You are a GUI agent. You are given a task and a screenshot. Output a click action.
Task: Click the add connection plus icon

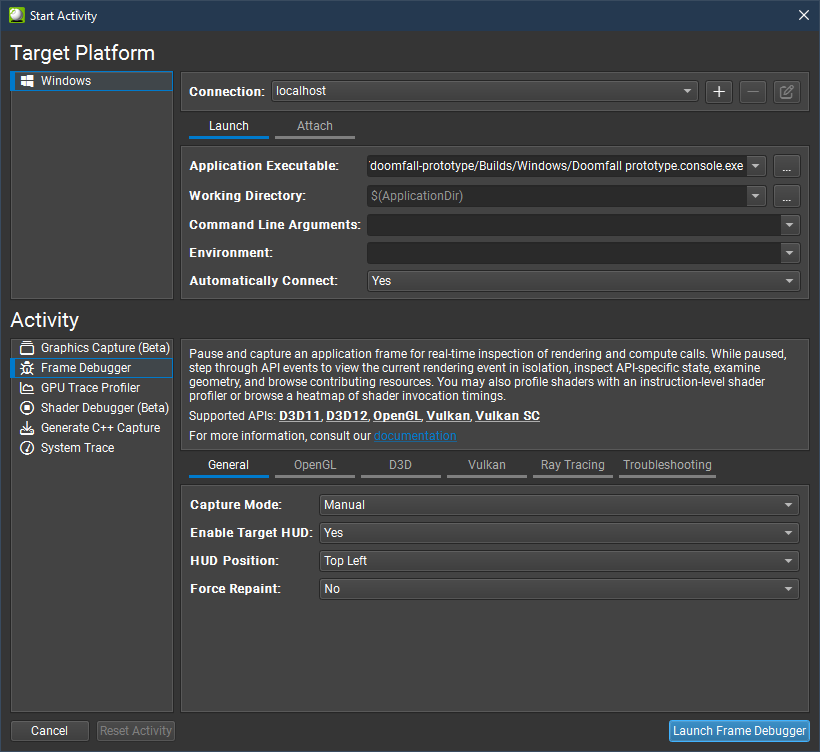[718, 92]
